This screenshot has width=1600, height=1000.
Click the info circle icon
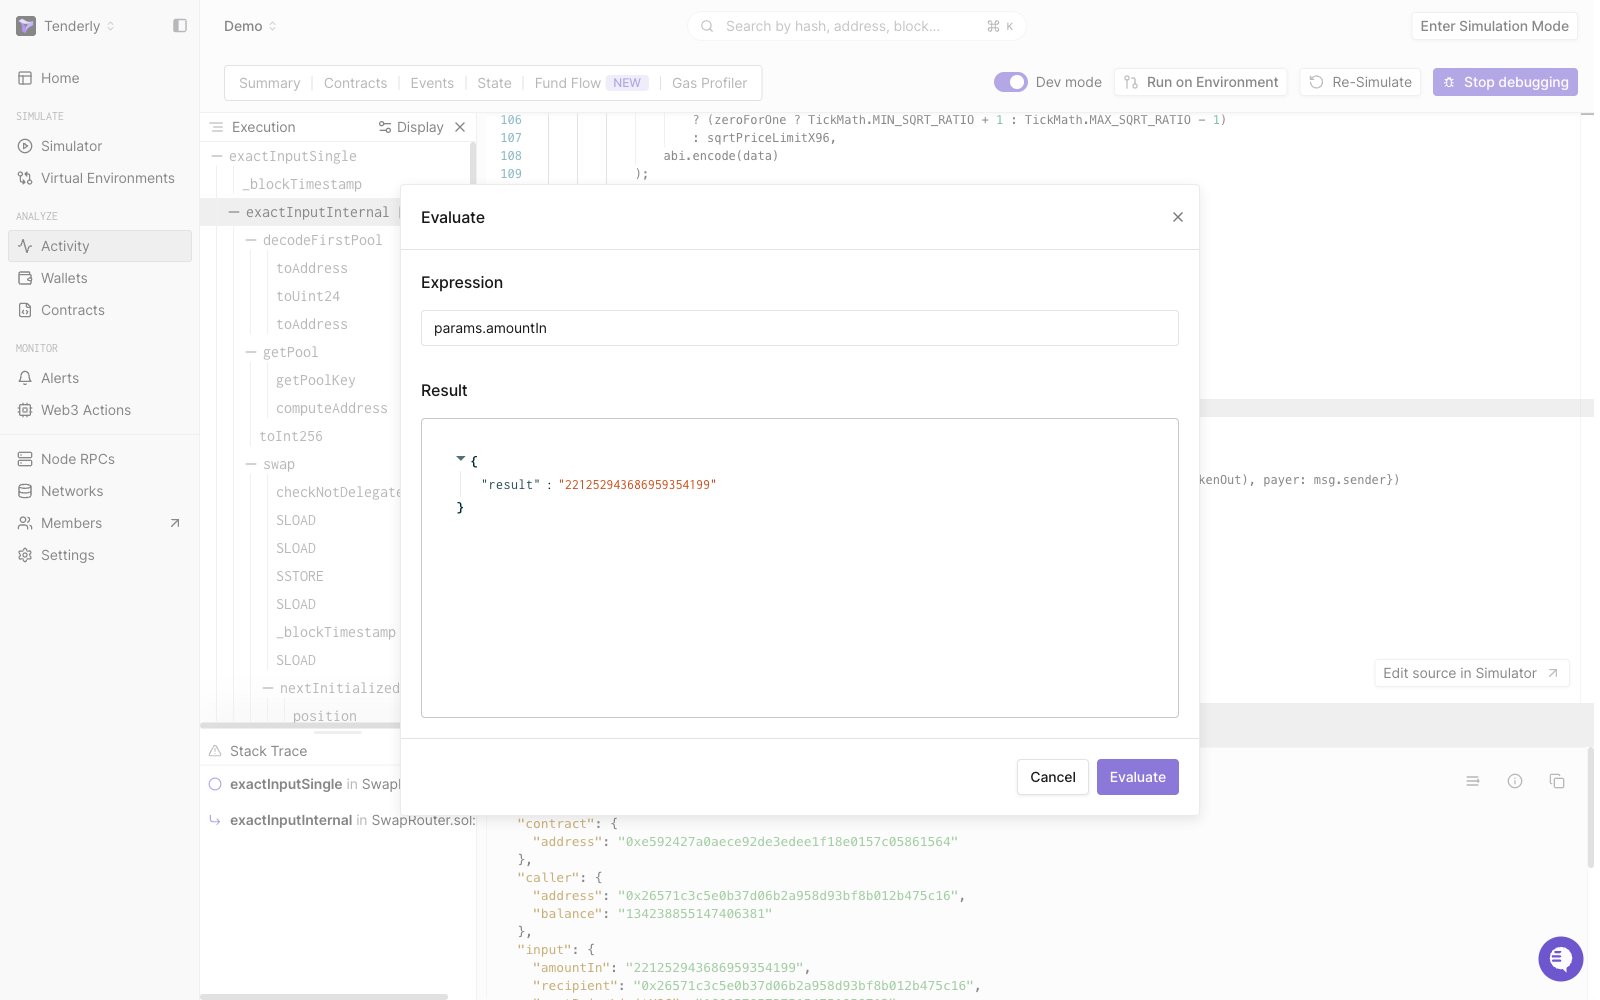pos(1515,781)
